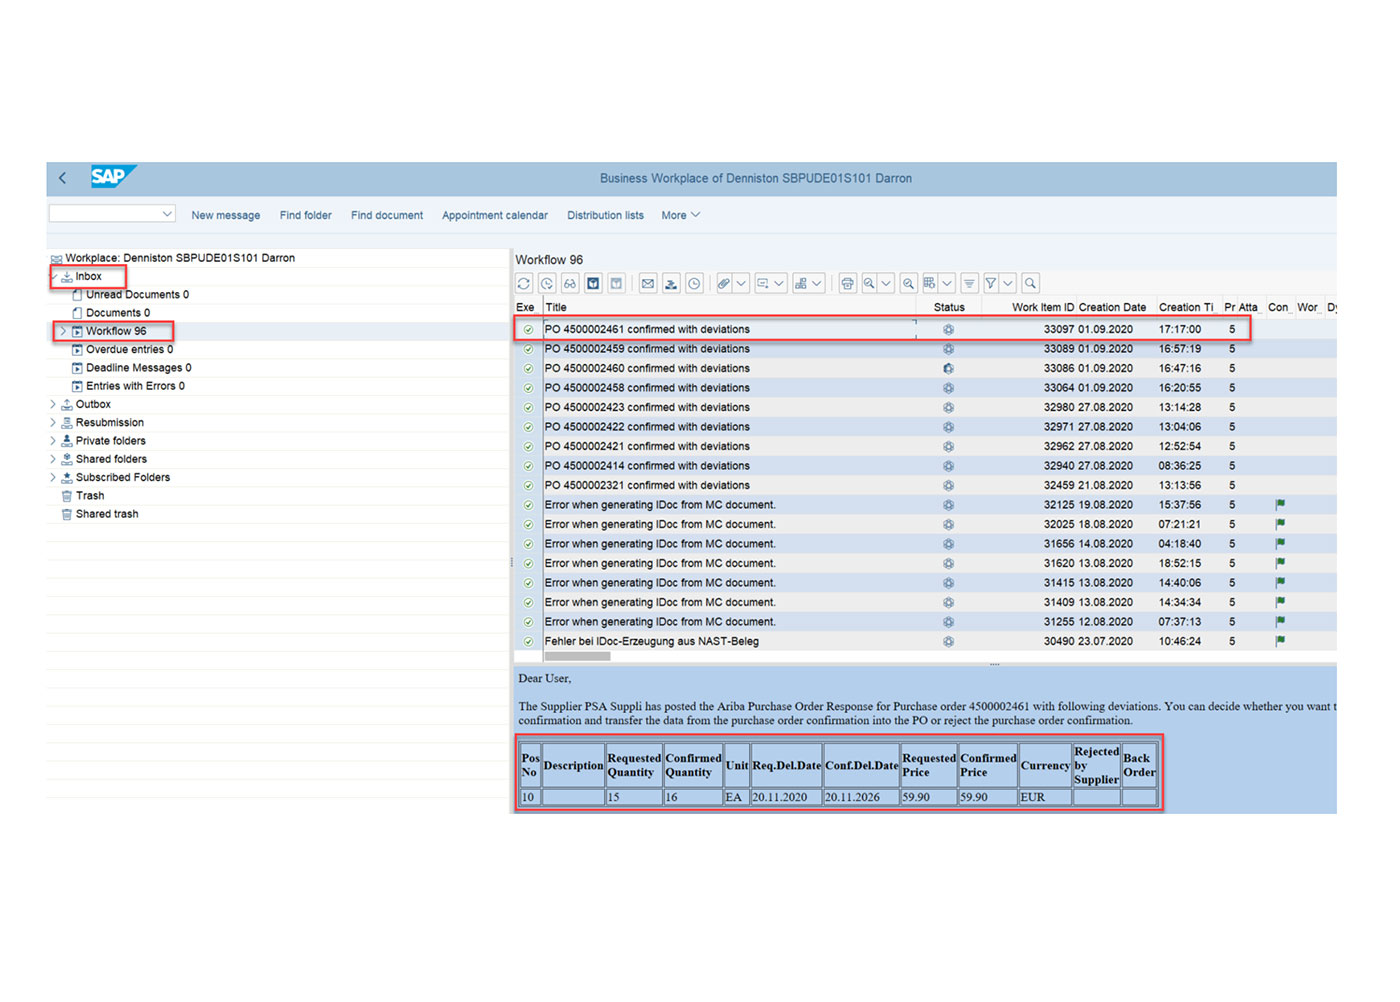Open the More menu dropdown
1400x1002 pixels.
tap(679, 215)
